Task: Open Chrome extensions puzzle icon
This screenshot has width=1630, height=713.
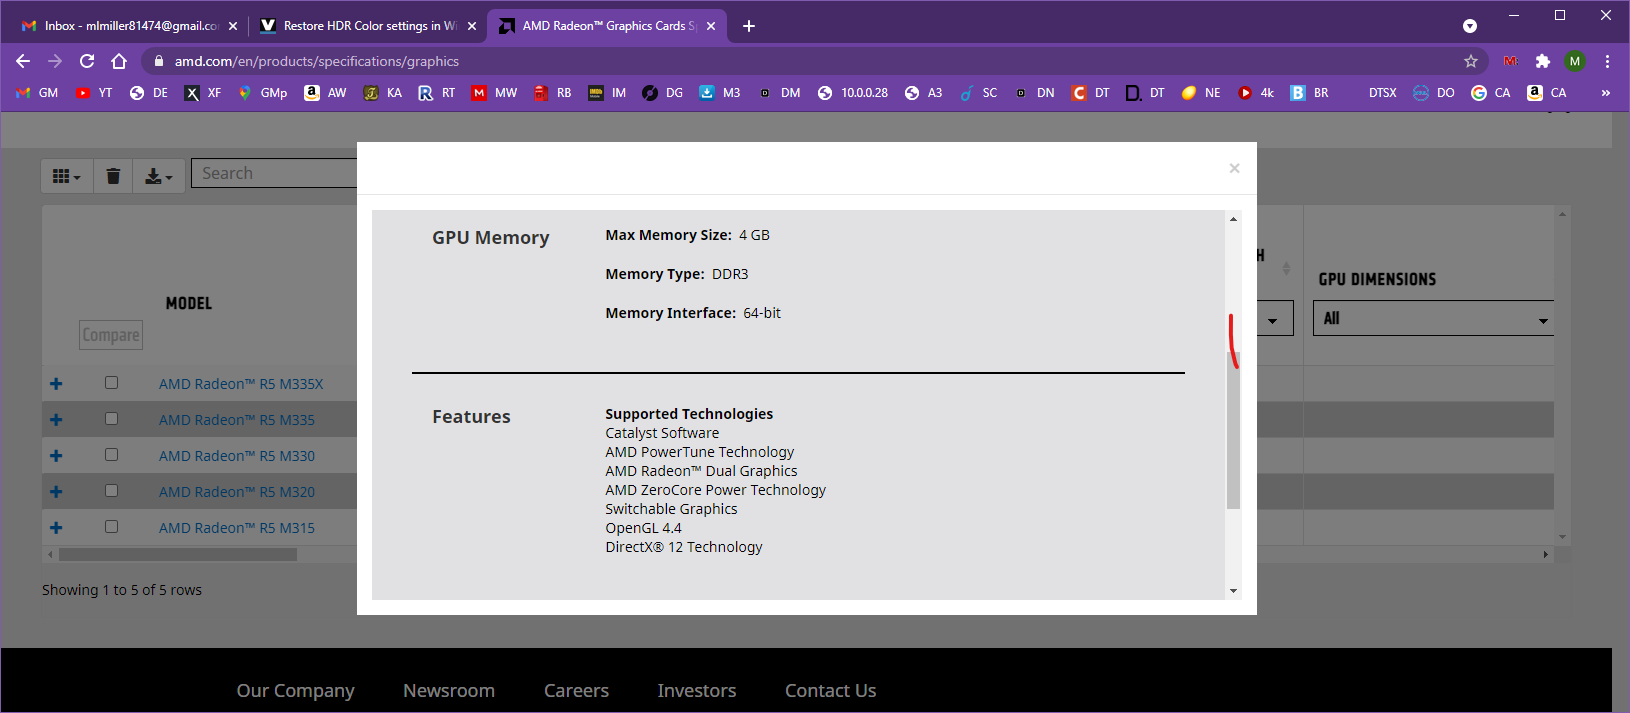Action: [1543, 61]
